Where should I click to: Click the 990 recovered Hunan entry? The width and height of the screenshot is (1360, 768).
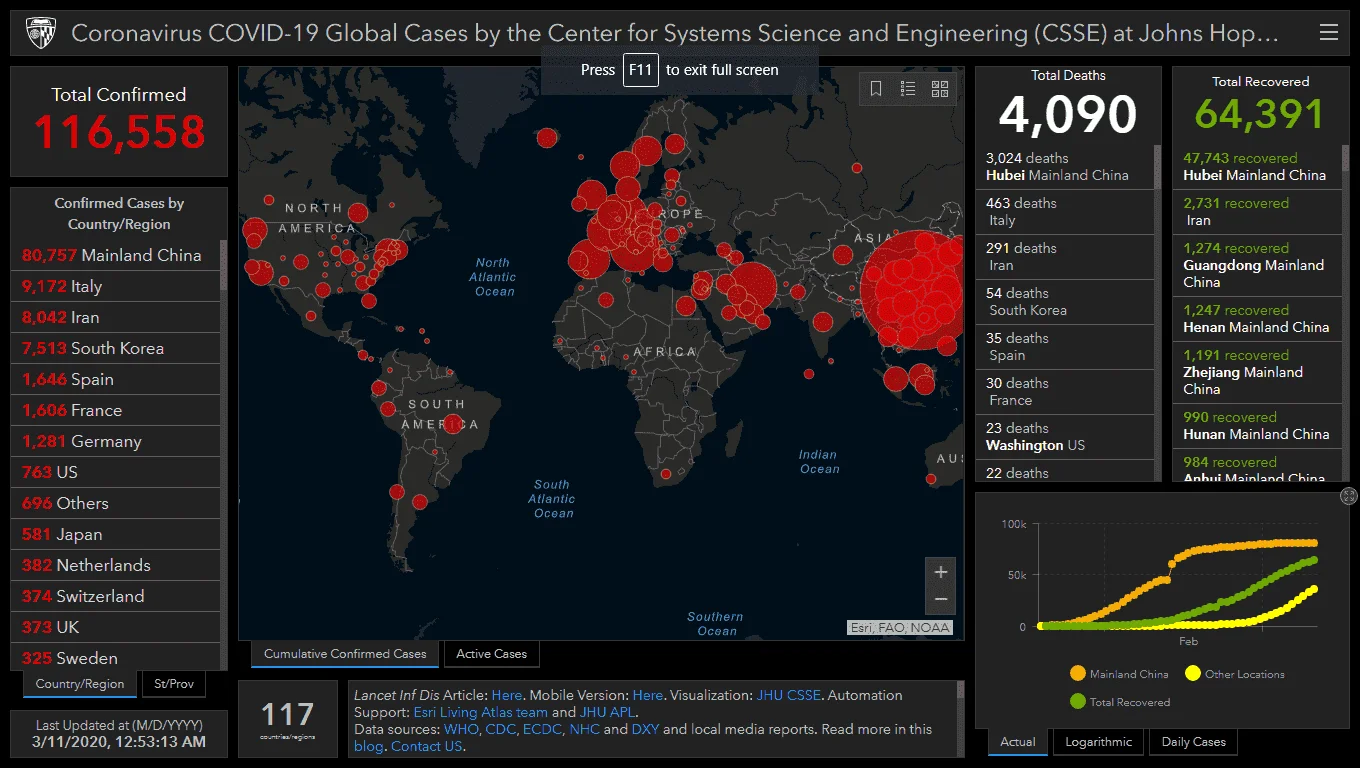point(1257,426)
